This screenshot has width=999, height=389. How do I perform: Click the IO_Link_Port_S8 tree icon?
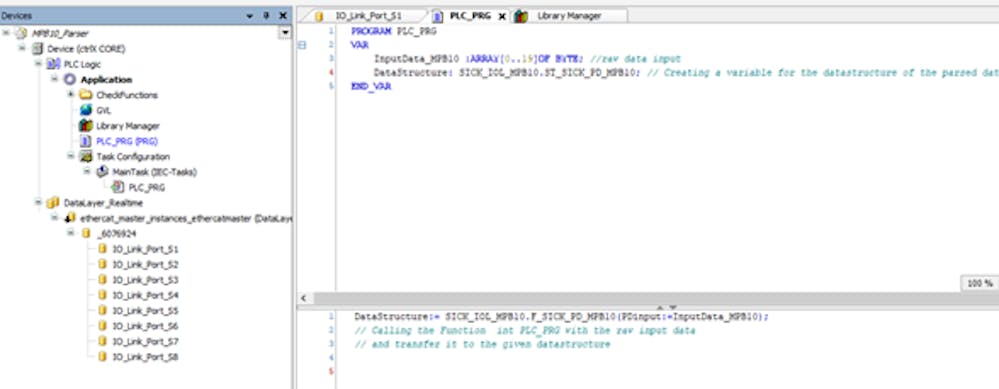point(102,357)
